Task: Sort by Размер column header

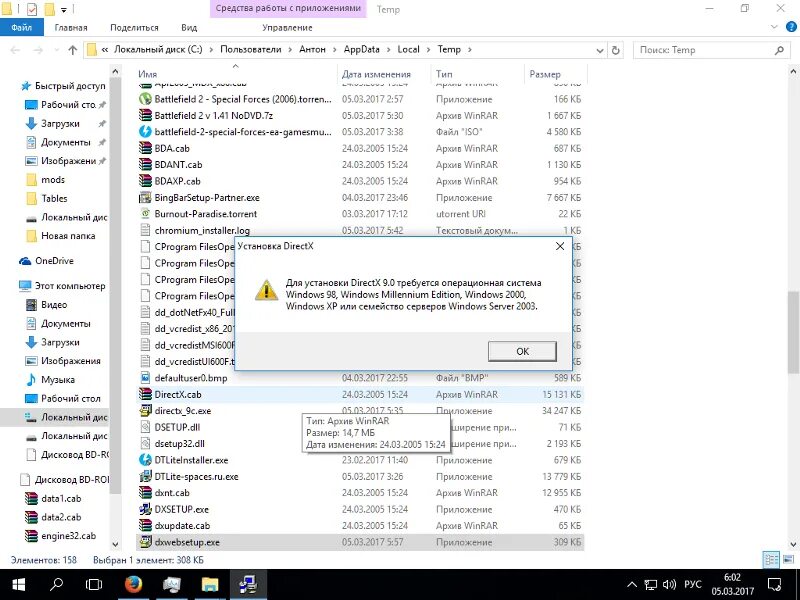Action: (x=545, y=74)
